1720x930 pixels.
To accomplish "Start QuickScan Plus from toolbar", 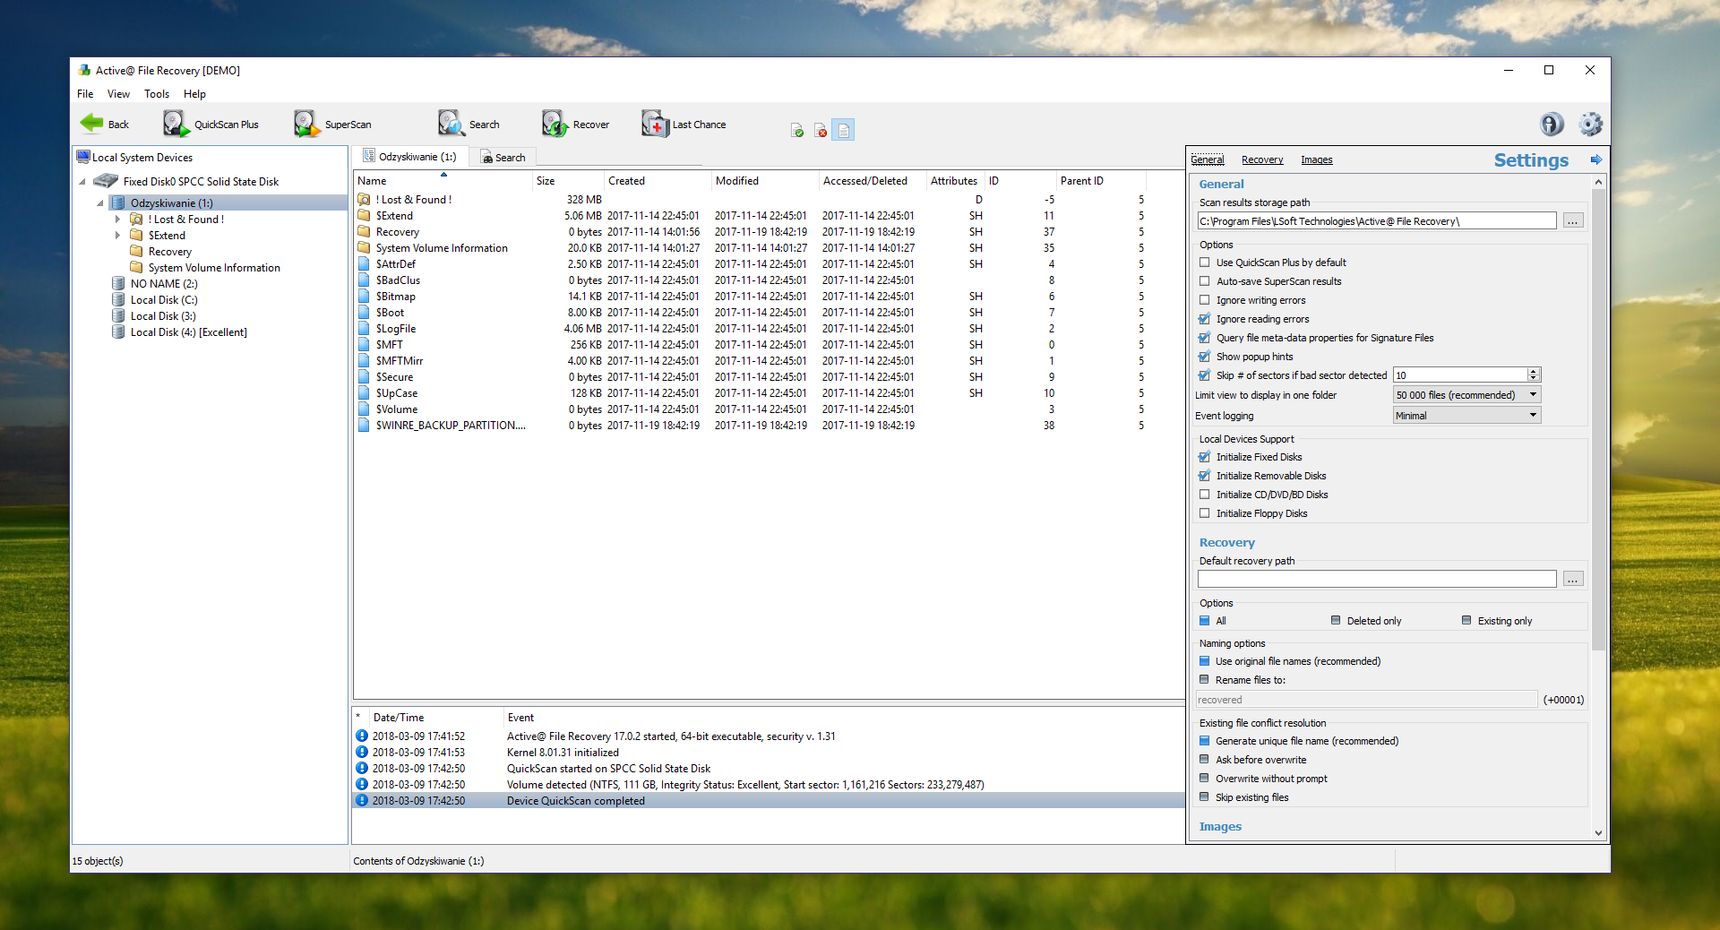I will 211,124.
